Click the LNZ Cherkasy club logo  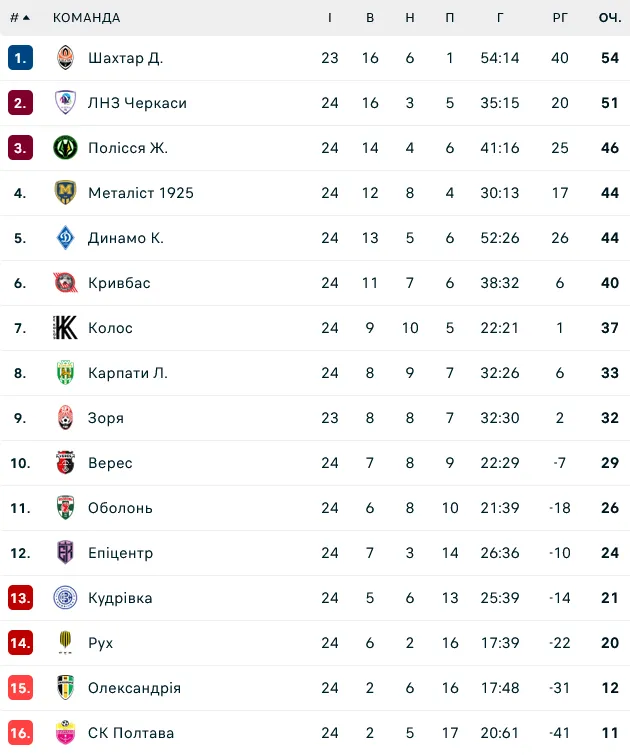(x=65, y=103)
